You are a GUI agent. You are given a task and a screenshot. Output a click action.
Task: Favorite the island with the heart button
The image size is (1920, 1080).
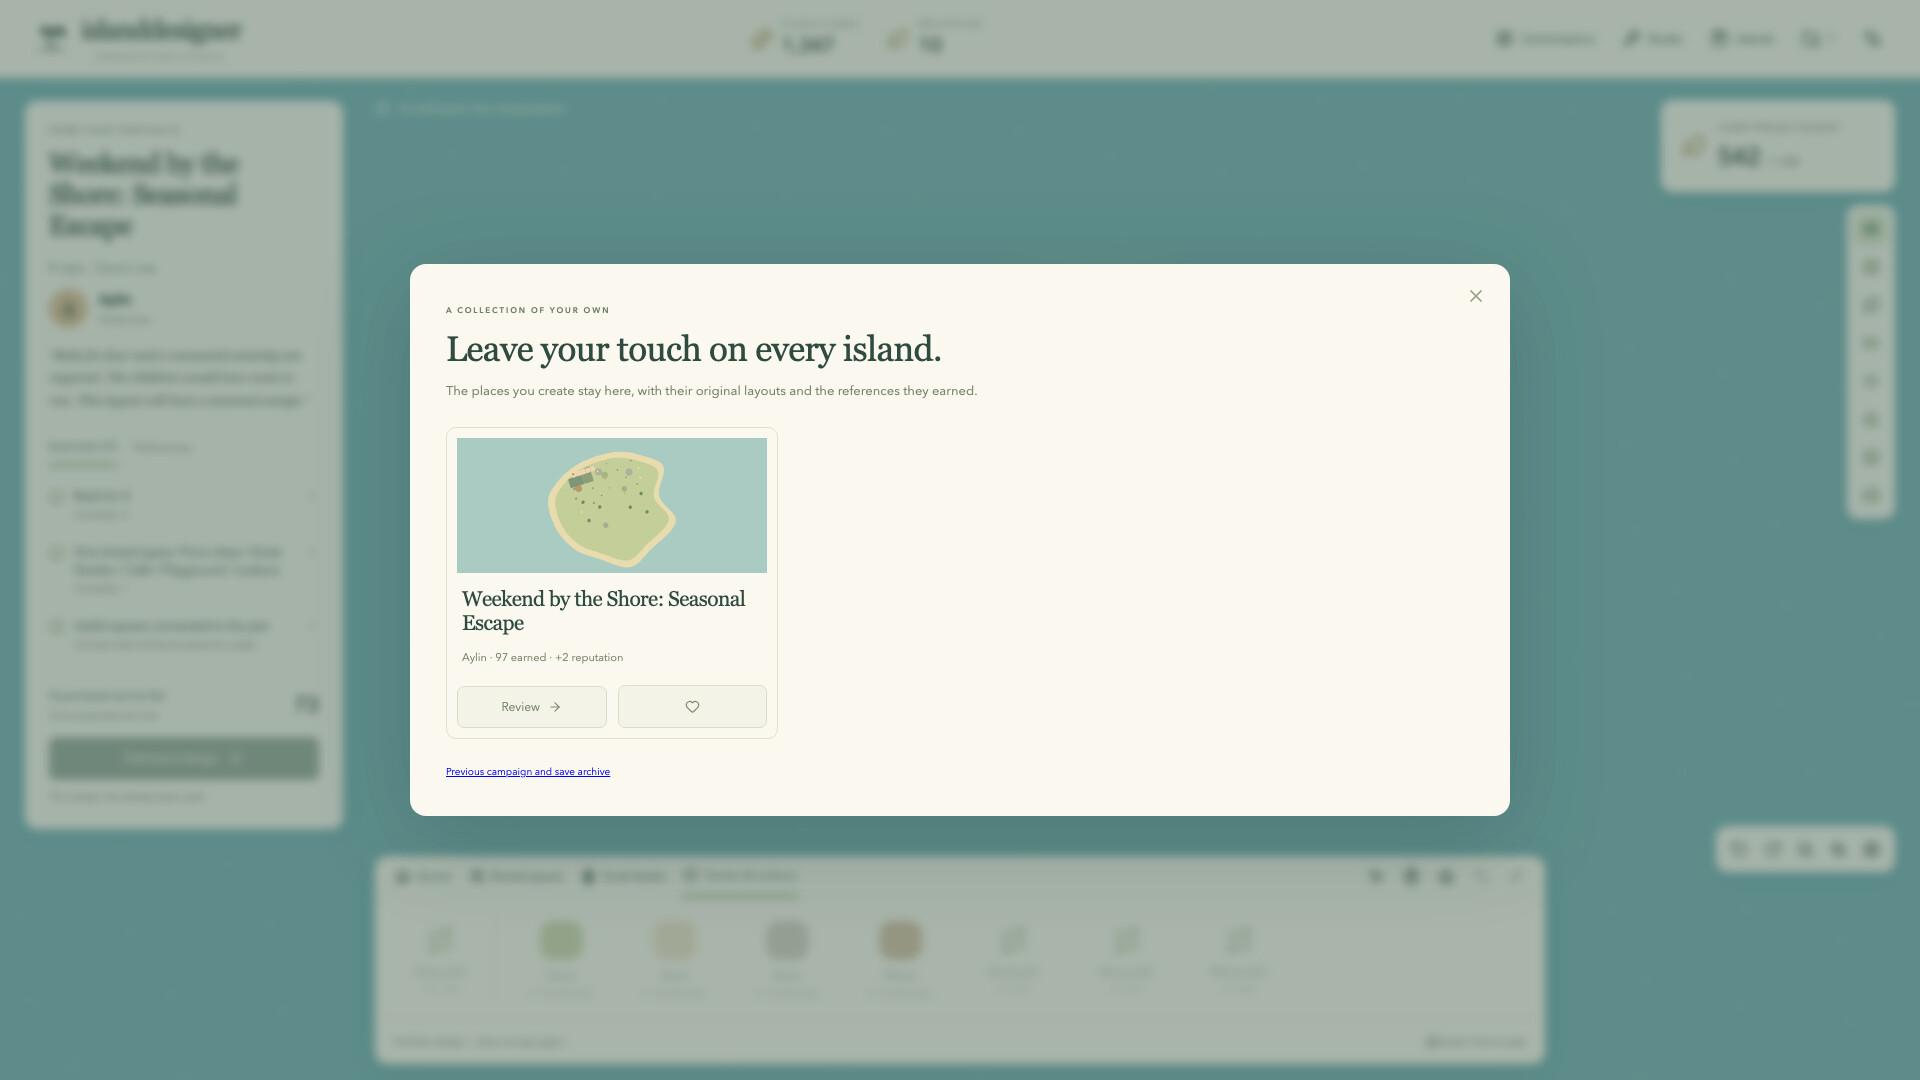click(x=692, y=707)
